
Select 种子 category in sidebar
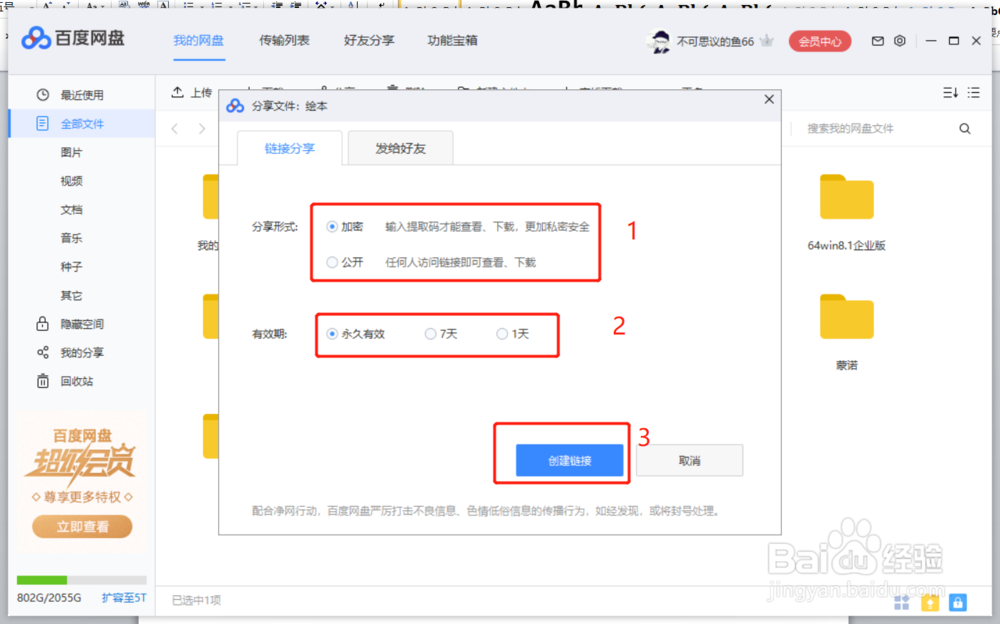pyautogui.click(x=71, y=267)
